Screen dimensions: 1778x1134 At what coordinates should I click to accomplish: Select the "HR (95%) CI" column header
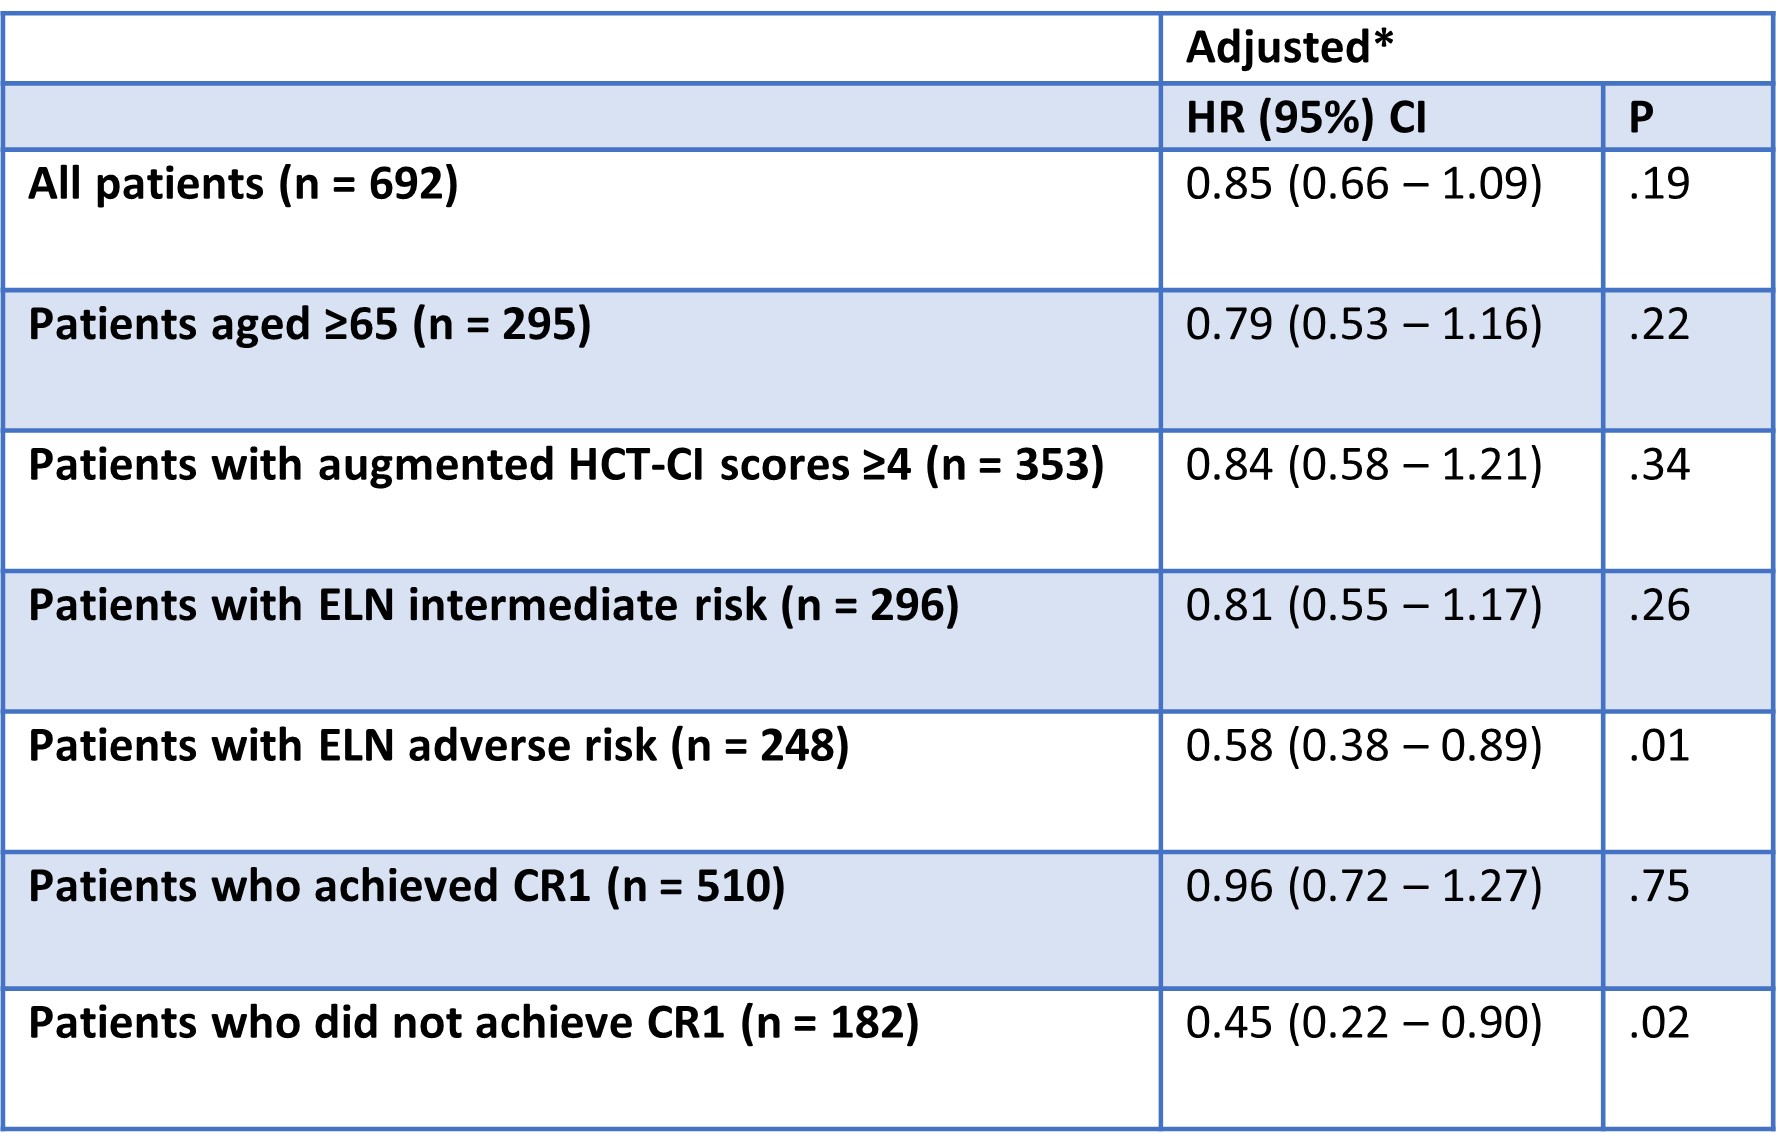point(1305,118)
